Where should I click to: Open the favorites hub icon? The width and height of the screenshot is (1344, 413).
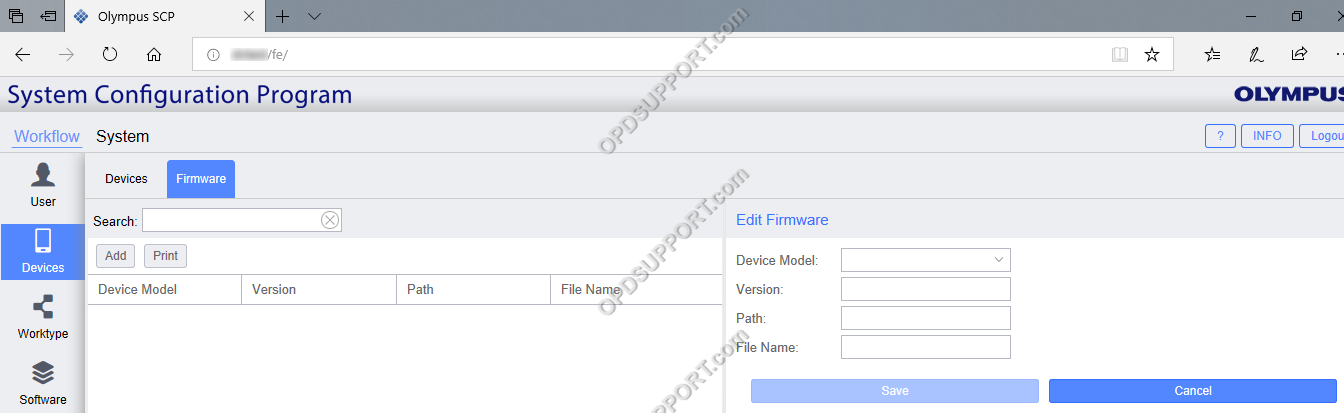tap(1212, 55)
